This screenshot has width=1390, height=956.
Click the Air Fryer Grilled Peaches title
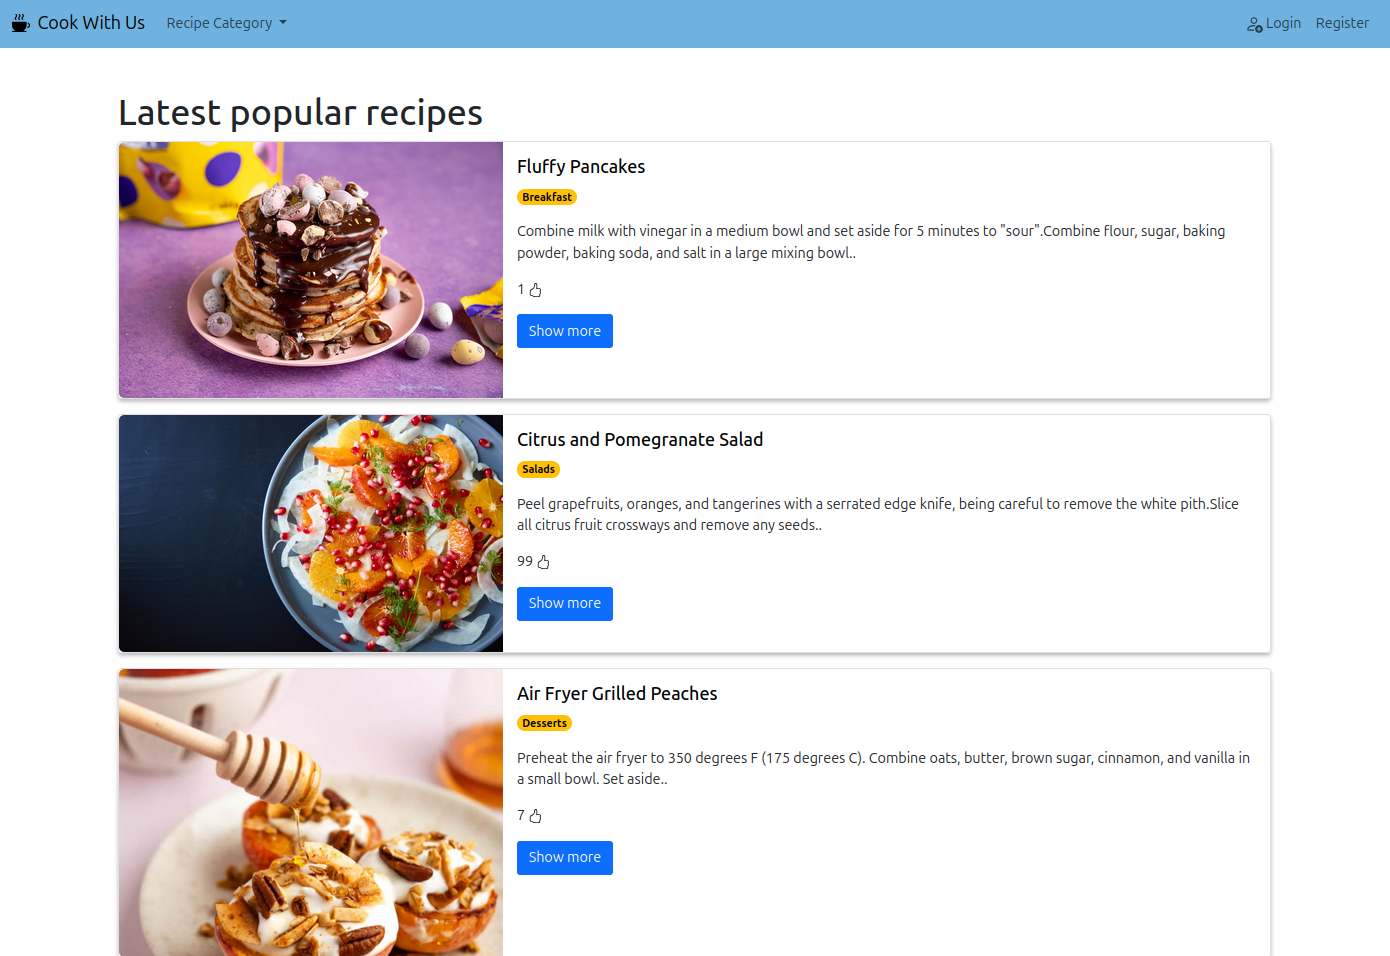click(617, 694)
